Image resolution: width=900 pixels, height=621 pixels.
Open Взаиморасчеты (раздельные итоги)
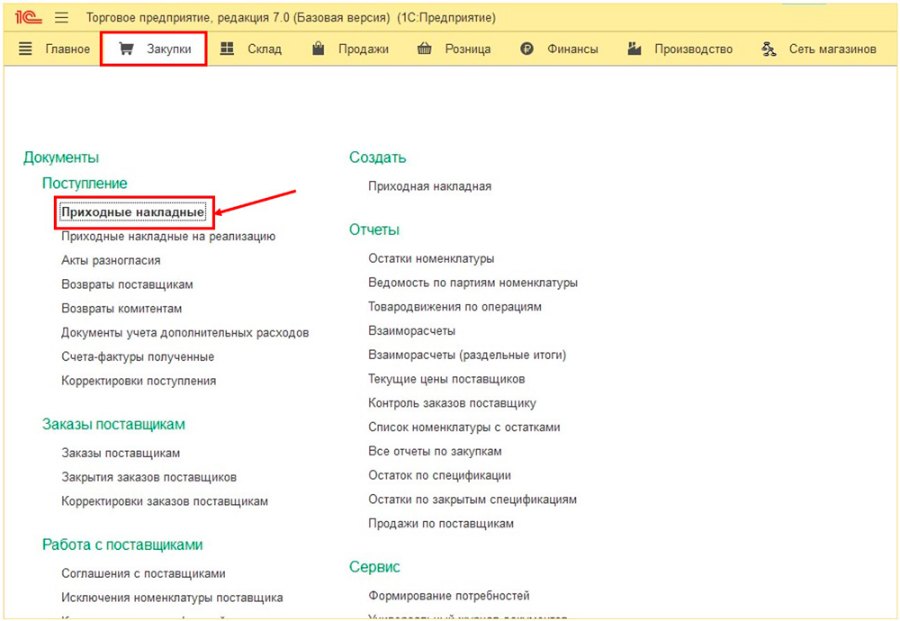click(x=467, y=355)
